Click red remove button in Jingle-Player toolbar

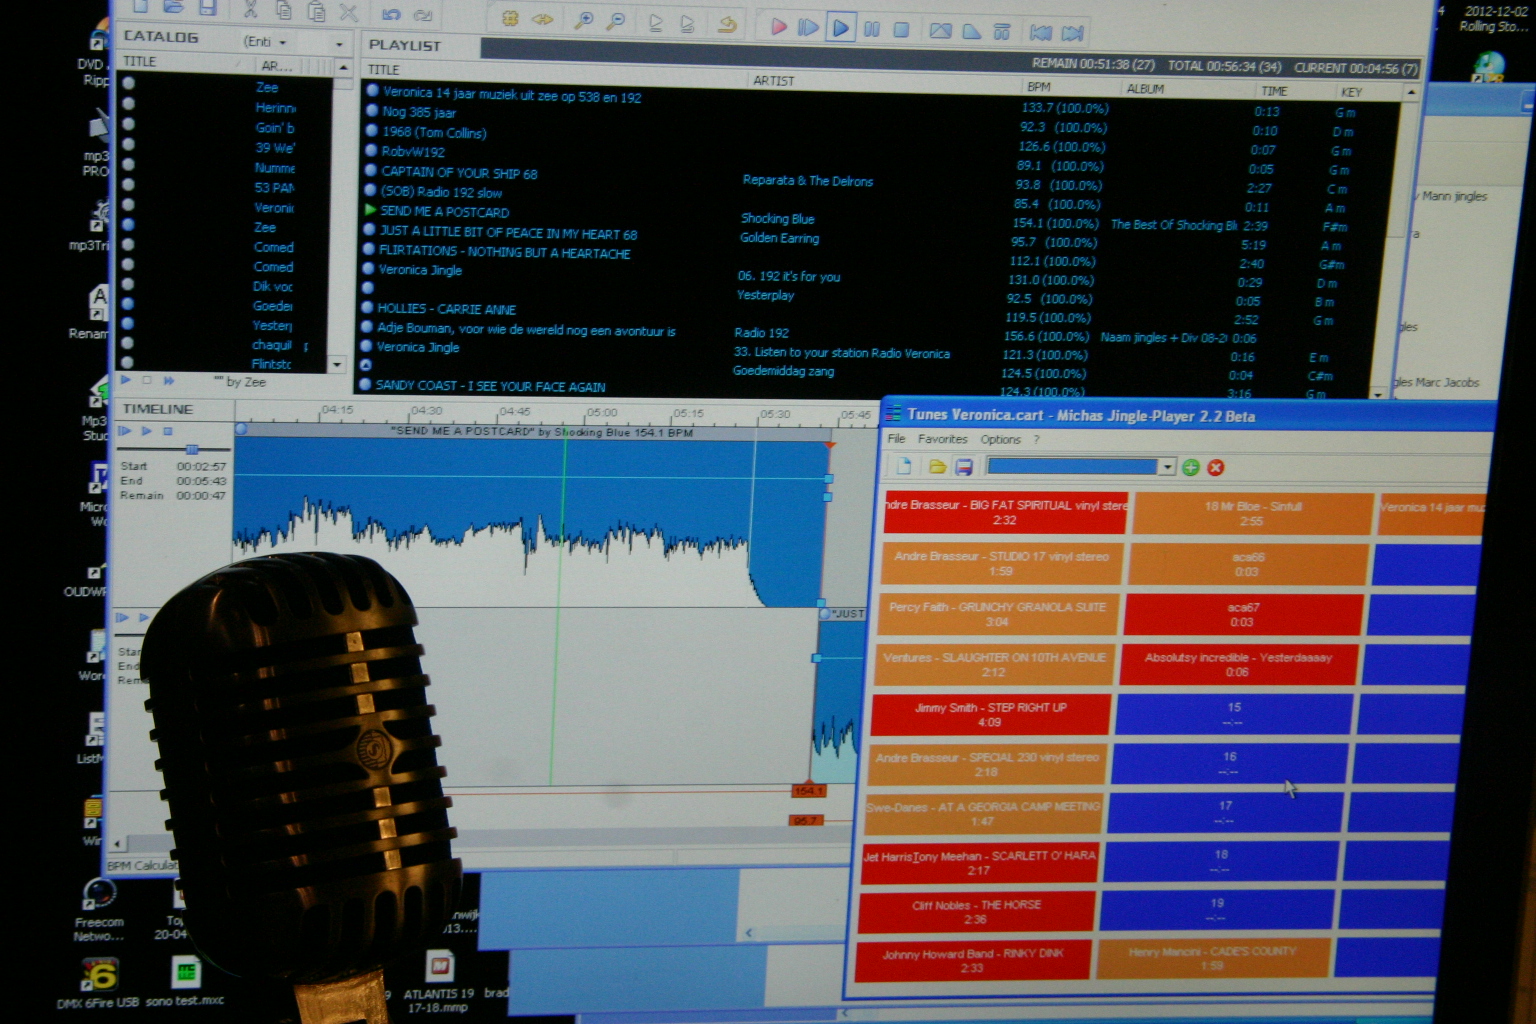pyautogui.click(x=1216, y=468)
